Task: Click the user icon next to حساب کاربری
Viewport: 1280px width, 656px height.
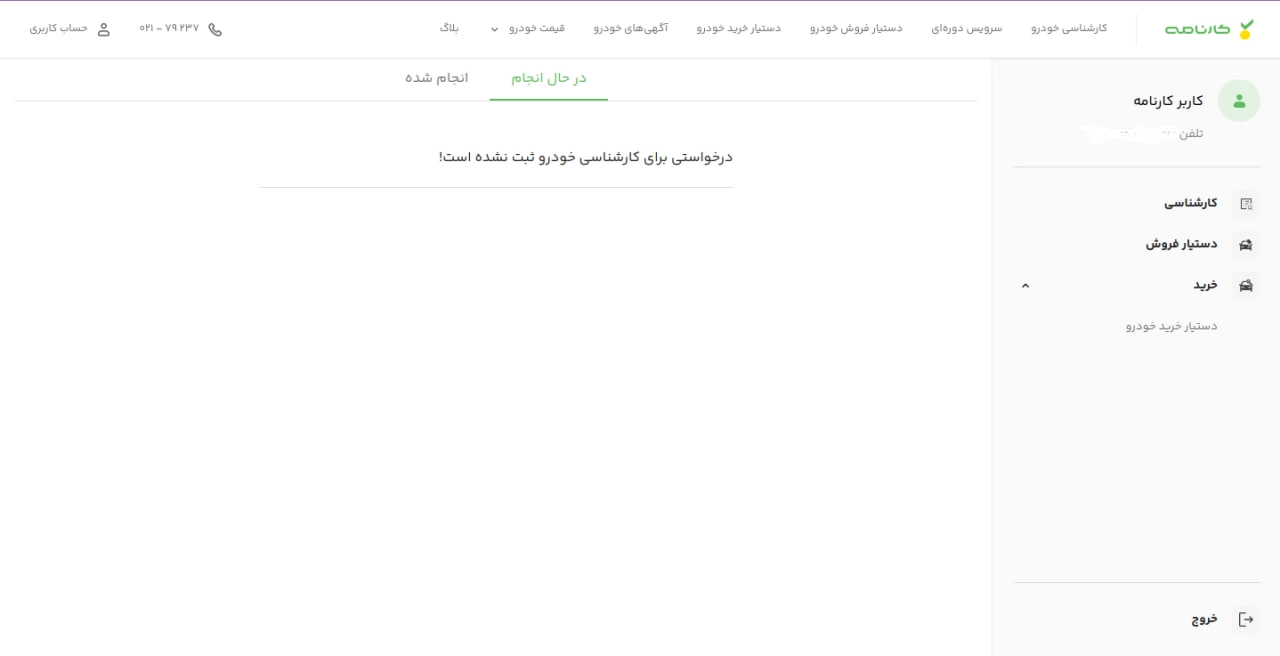Action: [104, 29]
